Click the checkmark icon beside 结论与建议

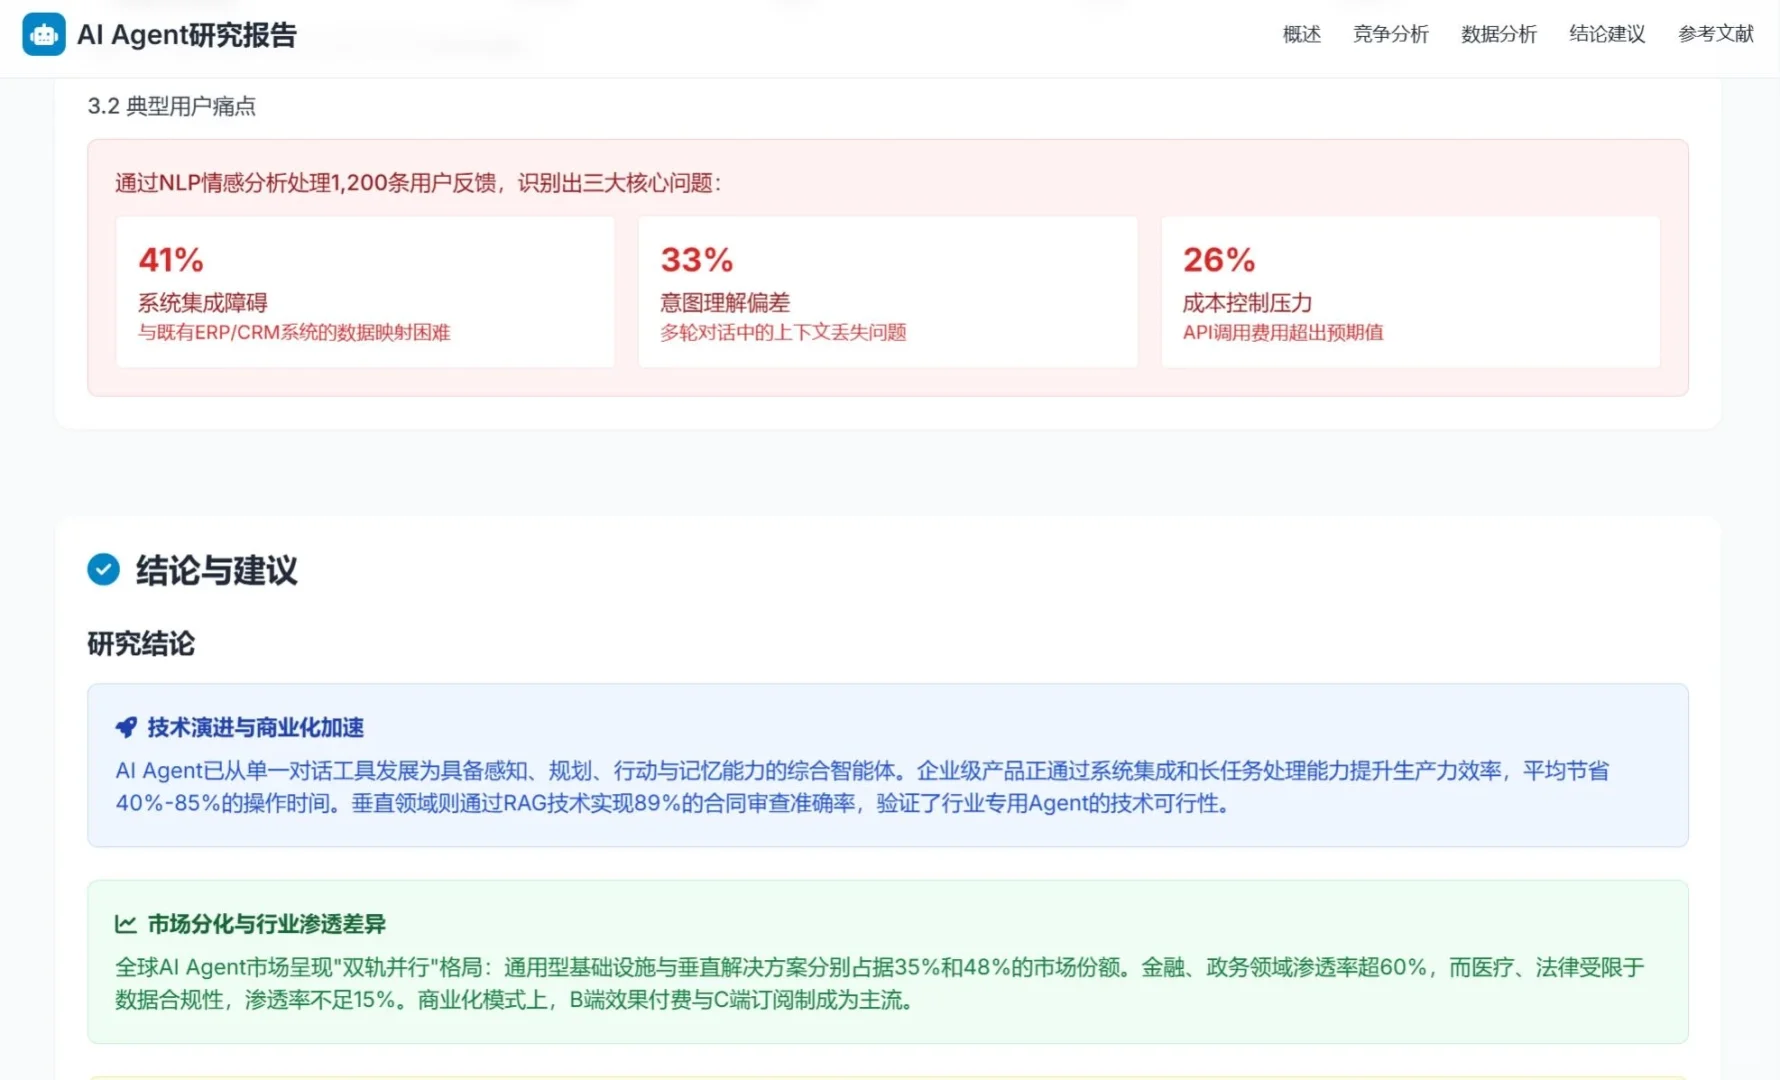[x=102, y=570]
